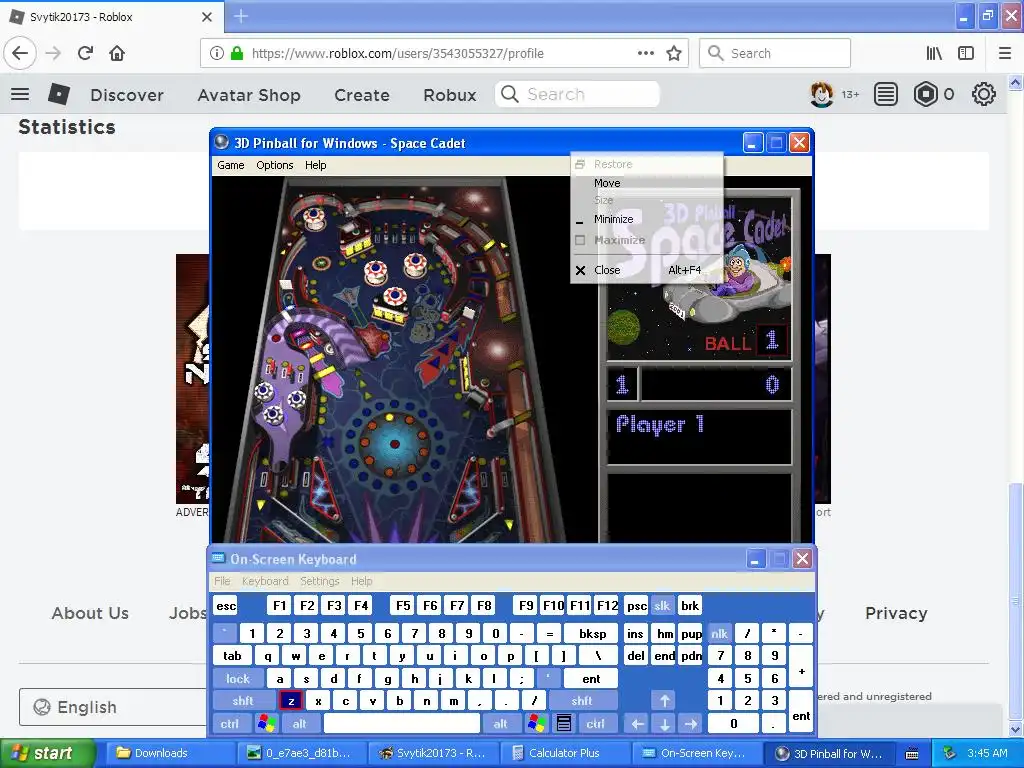Toggle the left alt key
Image resolution: width=1024 pixels, height=768 pixels.
pyautogui.click(x=300, y=724)
